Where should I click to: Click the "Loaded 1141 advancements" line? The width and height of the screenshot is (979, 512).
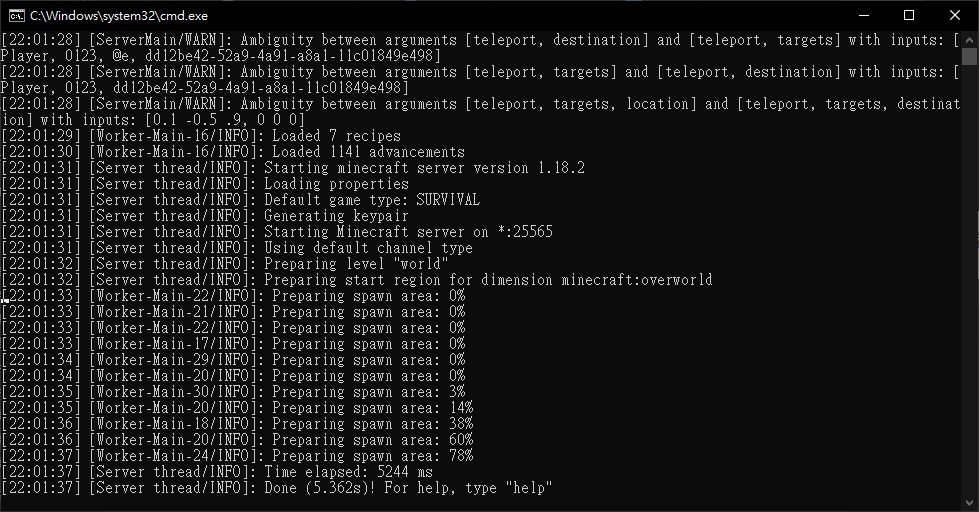click(x=233, y=151)
